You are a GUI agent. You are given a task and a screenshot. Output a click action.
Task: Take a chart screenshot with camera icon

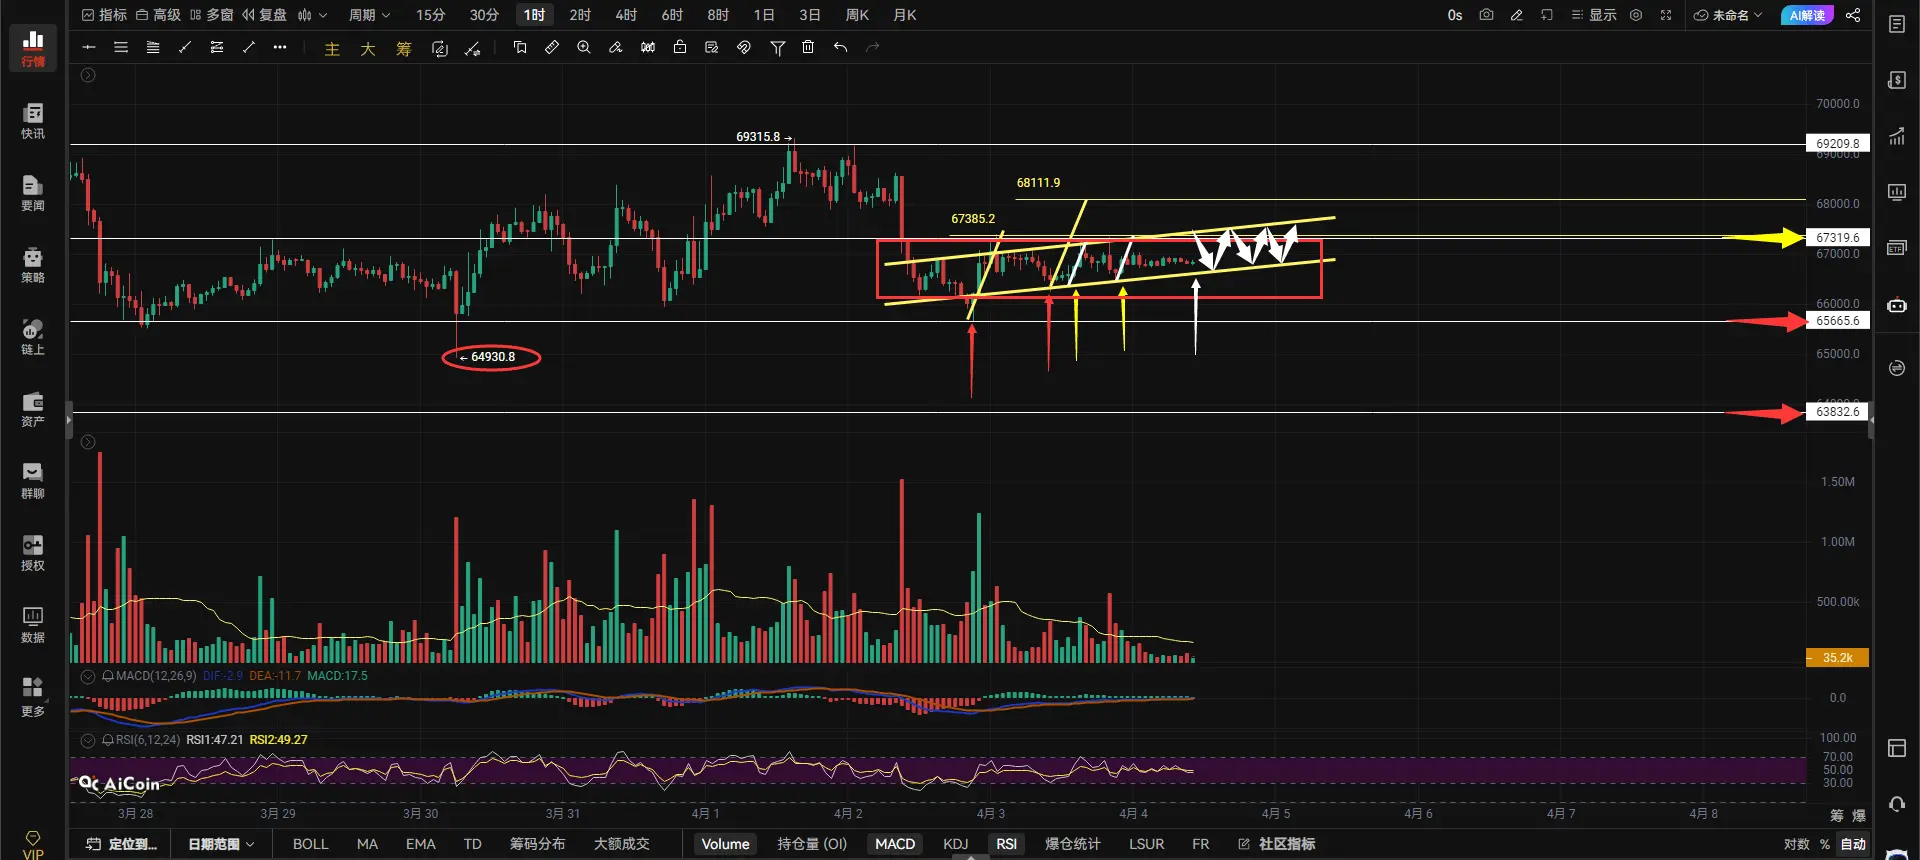(1486, 15)
